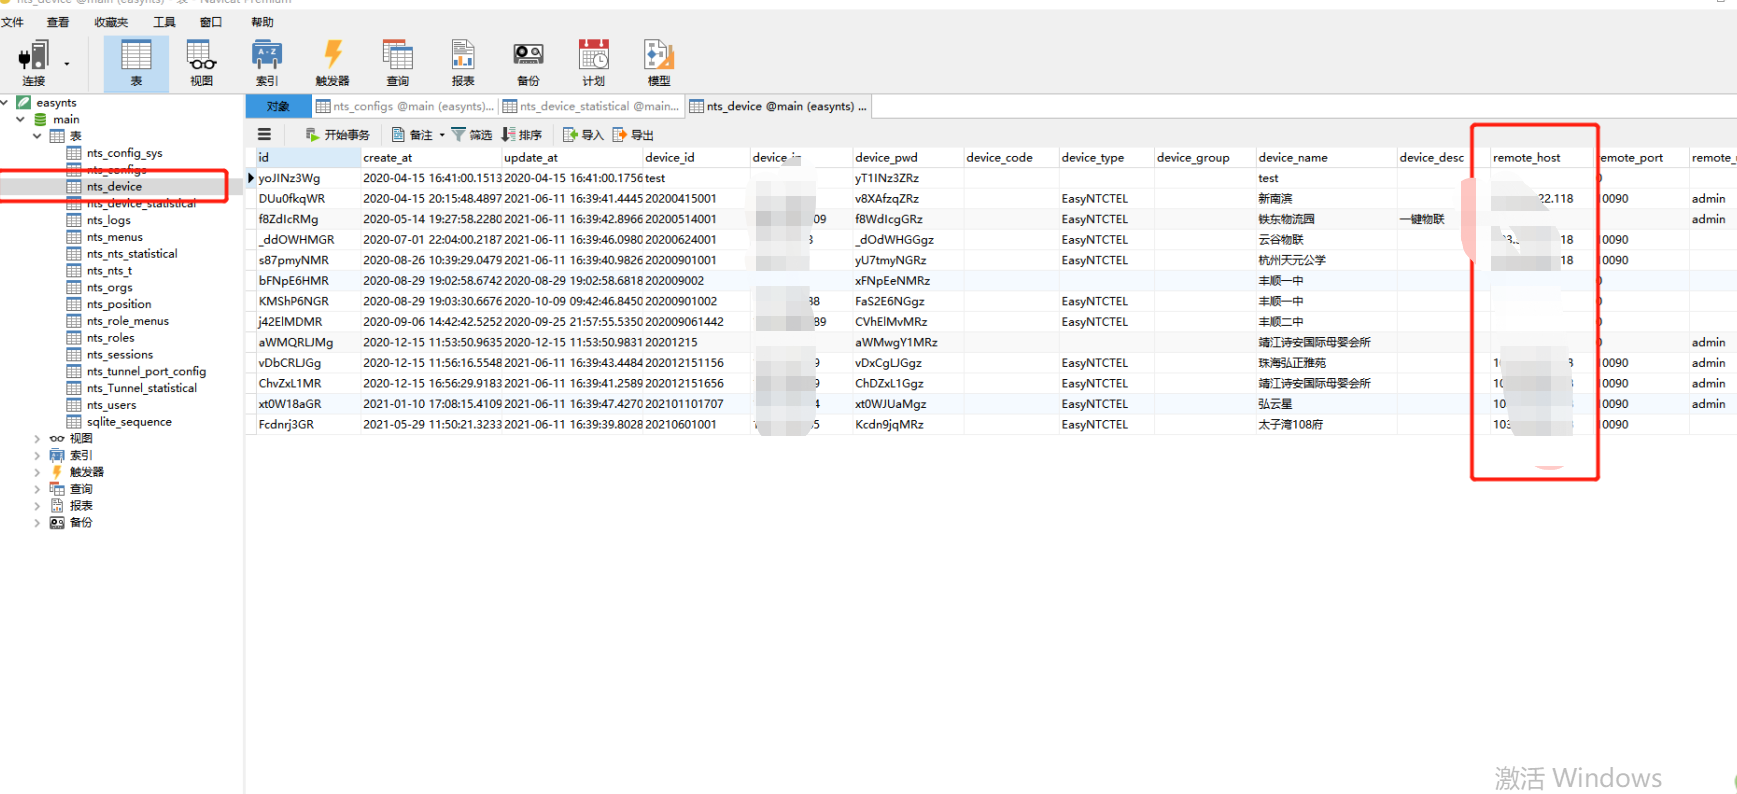Click the 查询 icon in main toolbar
1737x794 pixels.
coord(398,63)
